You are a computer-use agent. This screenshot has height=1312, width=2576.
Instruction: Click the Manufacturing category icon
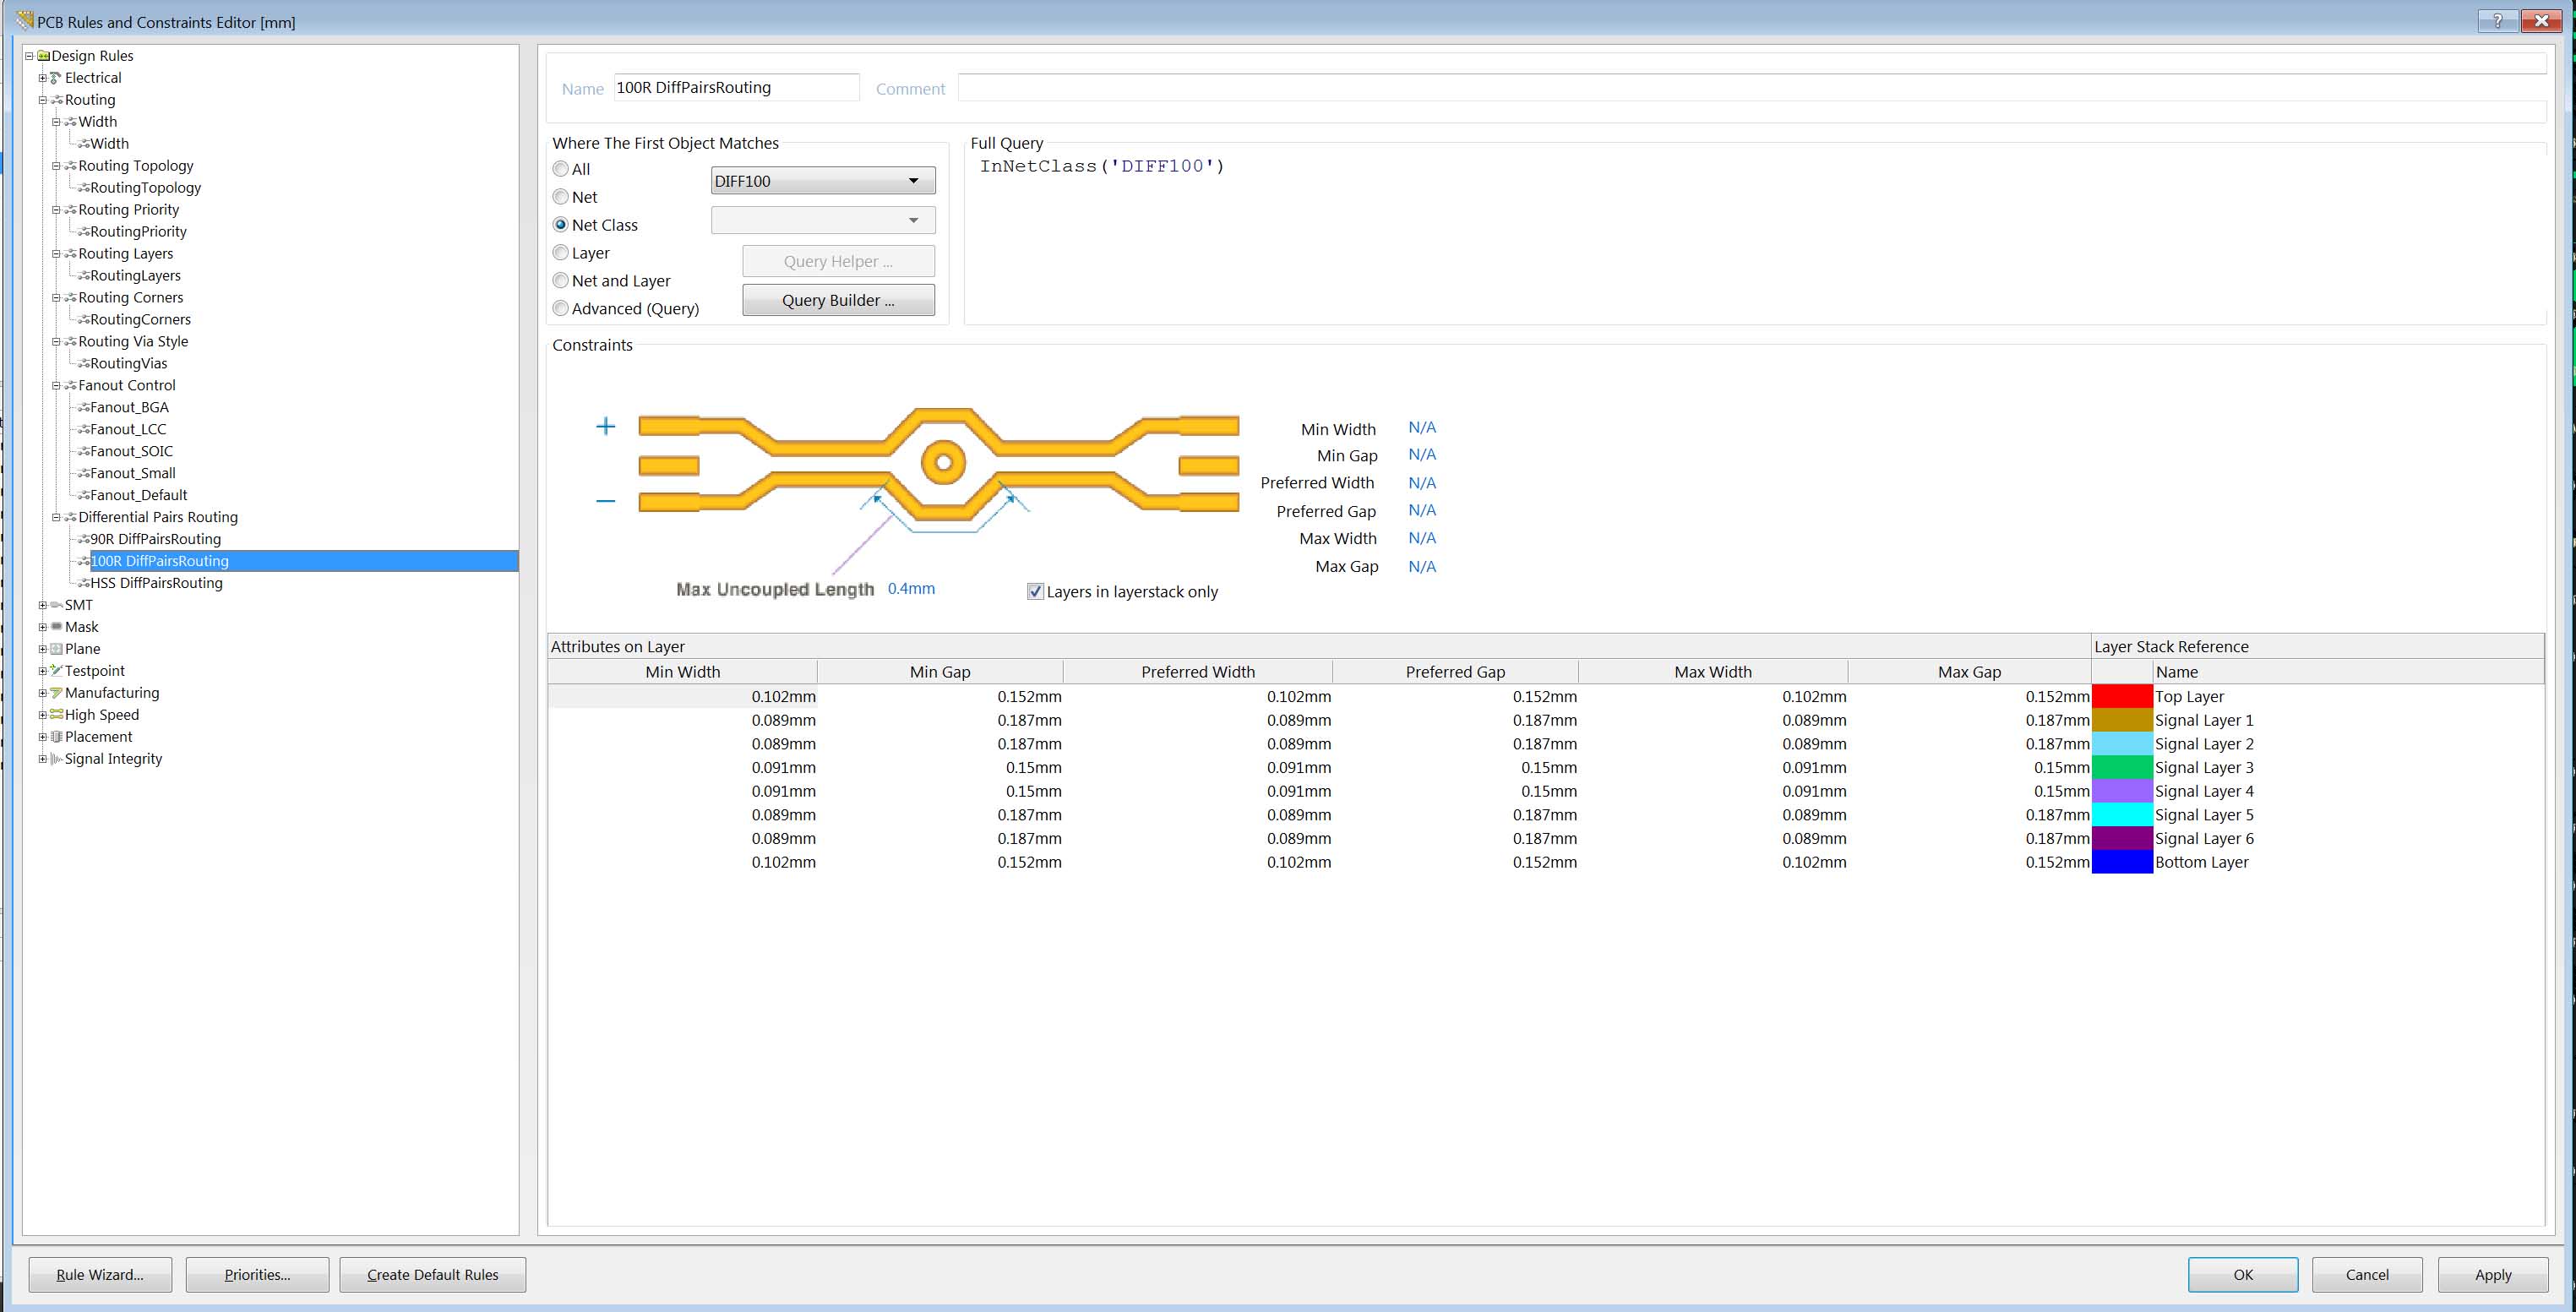click(56, 693)
